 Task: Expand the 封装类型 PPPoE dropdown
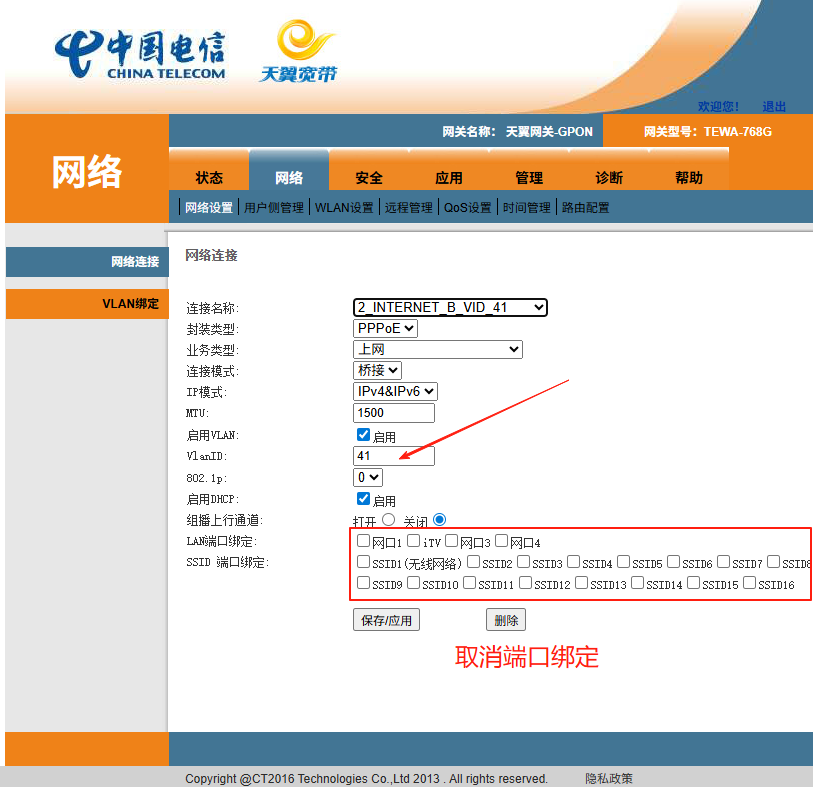(385, 328)
